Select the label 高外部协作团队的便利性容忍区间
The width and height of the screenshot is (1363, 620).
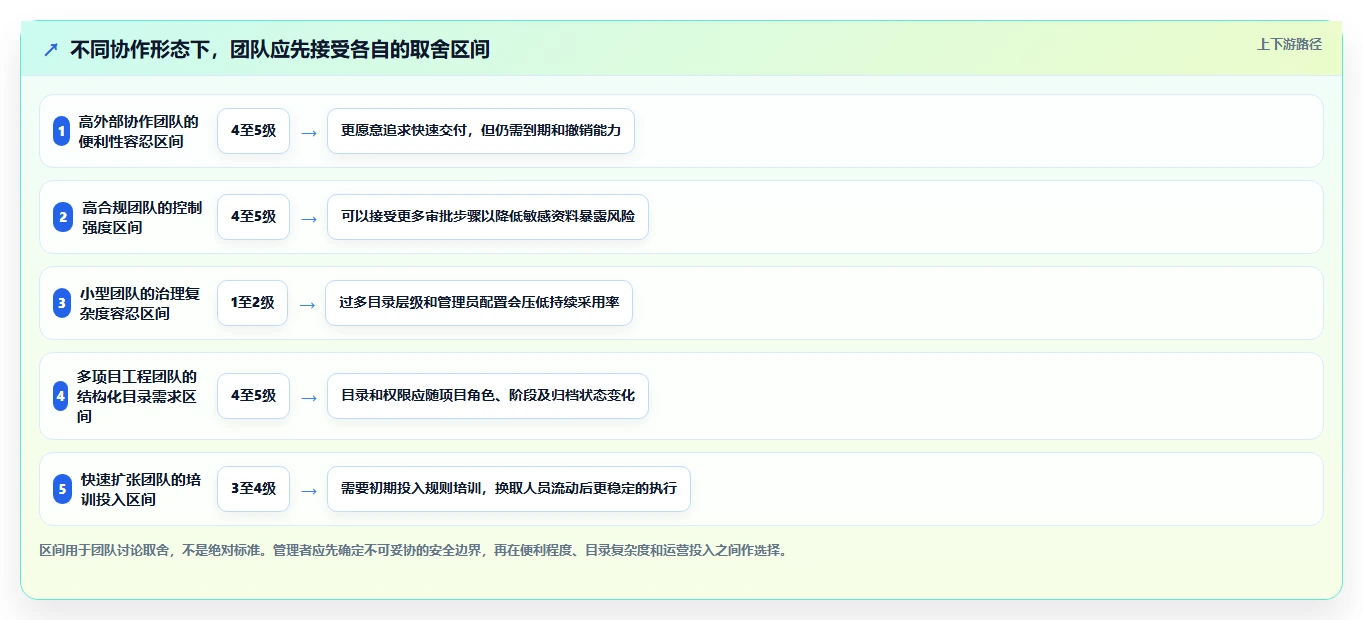pyautogui.click(x=139, y=131)
